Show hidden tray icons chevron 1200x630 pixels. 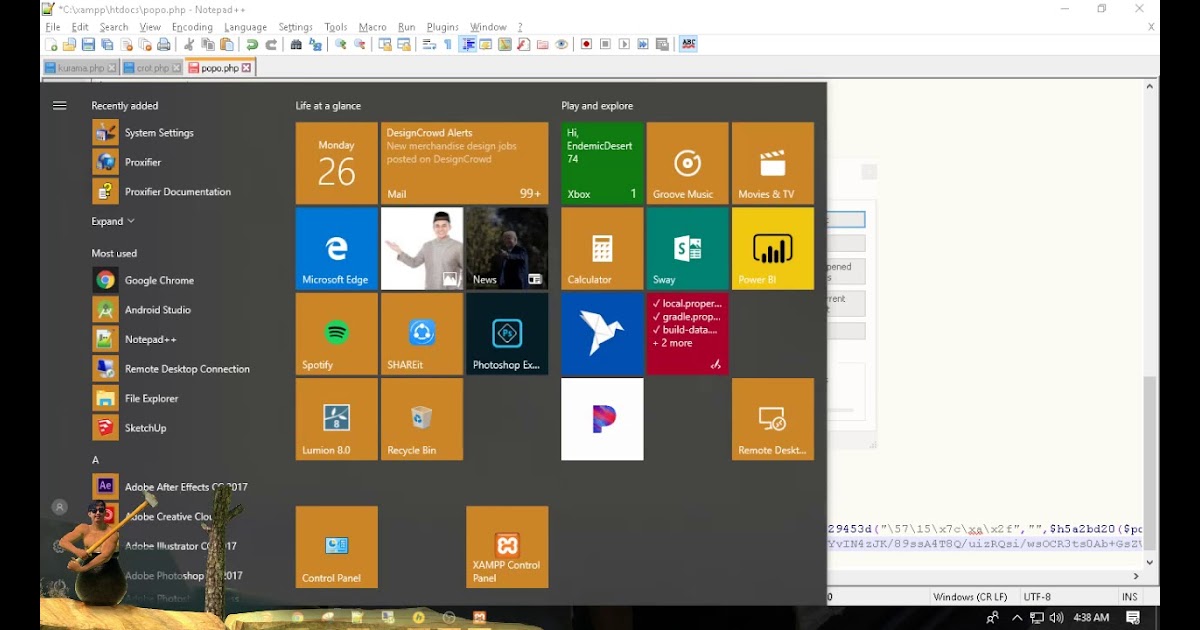pyautogui.click(x=1017, y=618)
